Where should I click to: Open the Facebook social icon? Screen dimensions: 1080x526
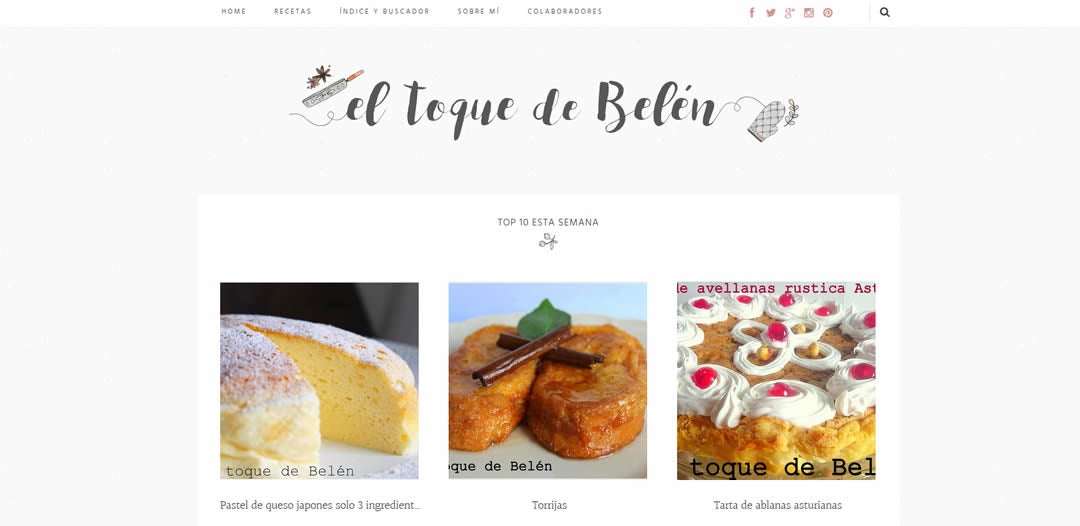click(752, 12)
